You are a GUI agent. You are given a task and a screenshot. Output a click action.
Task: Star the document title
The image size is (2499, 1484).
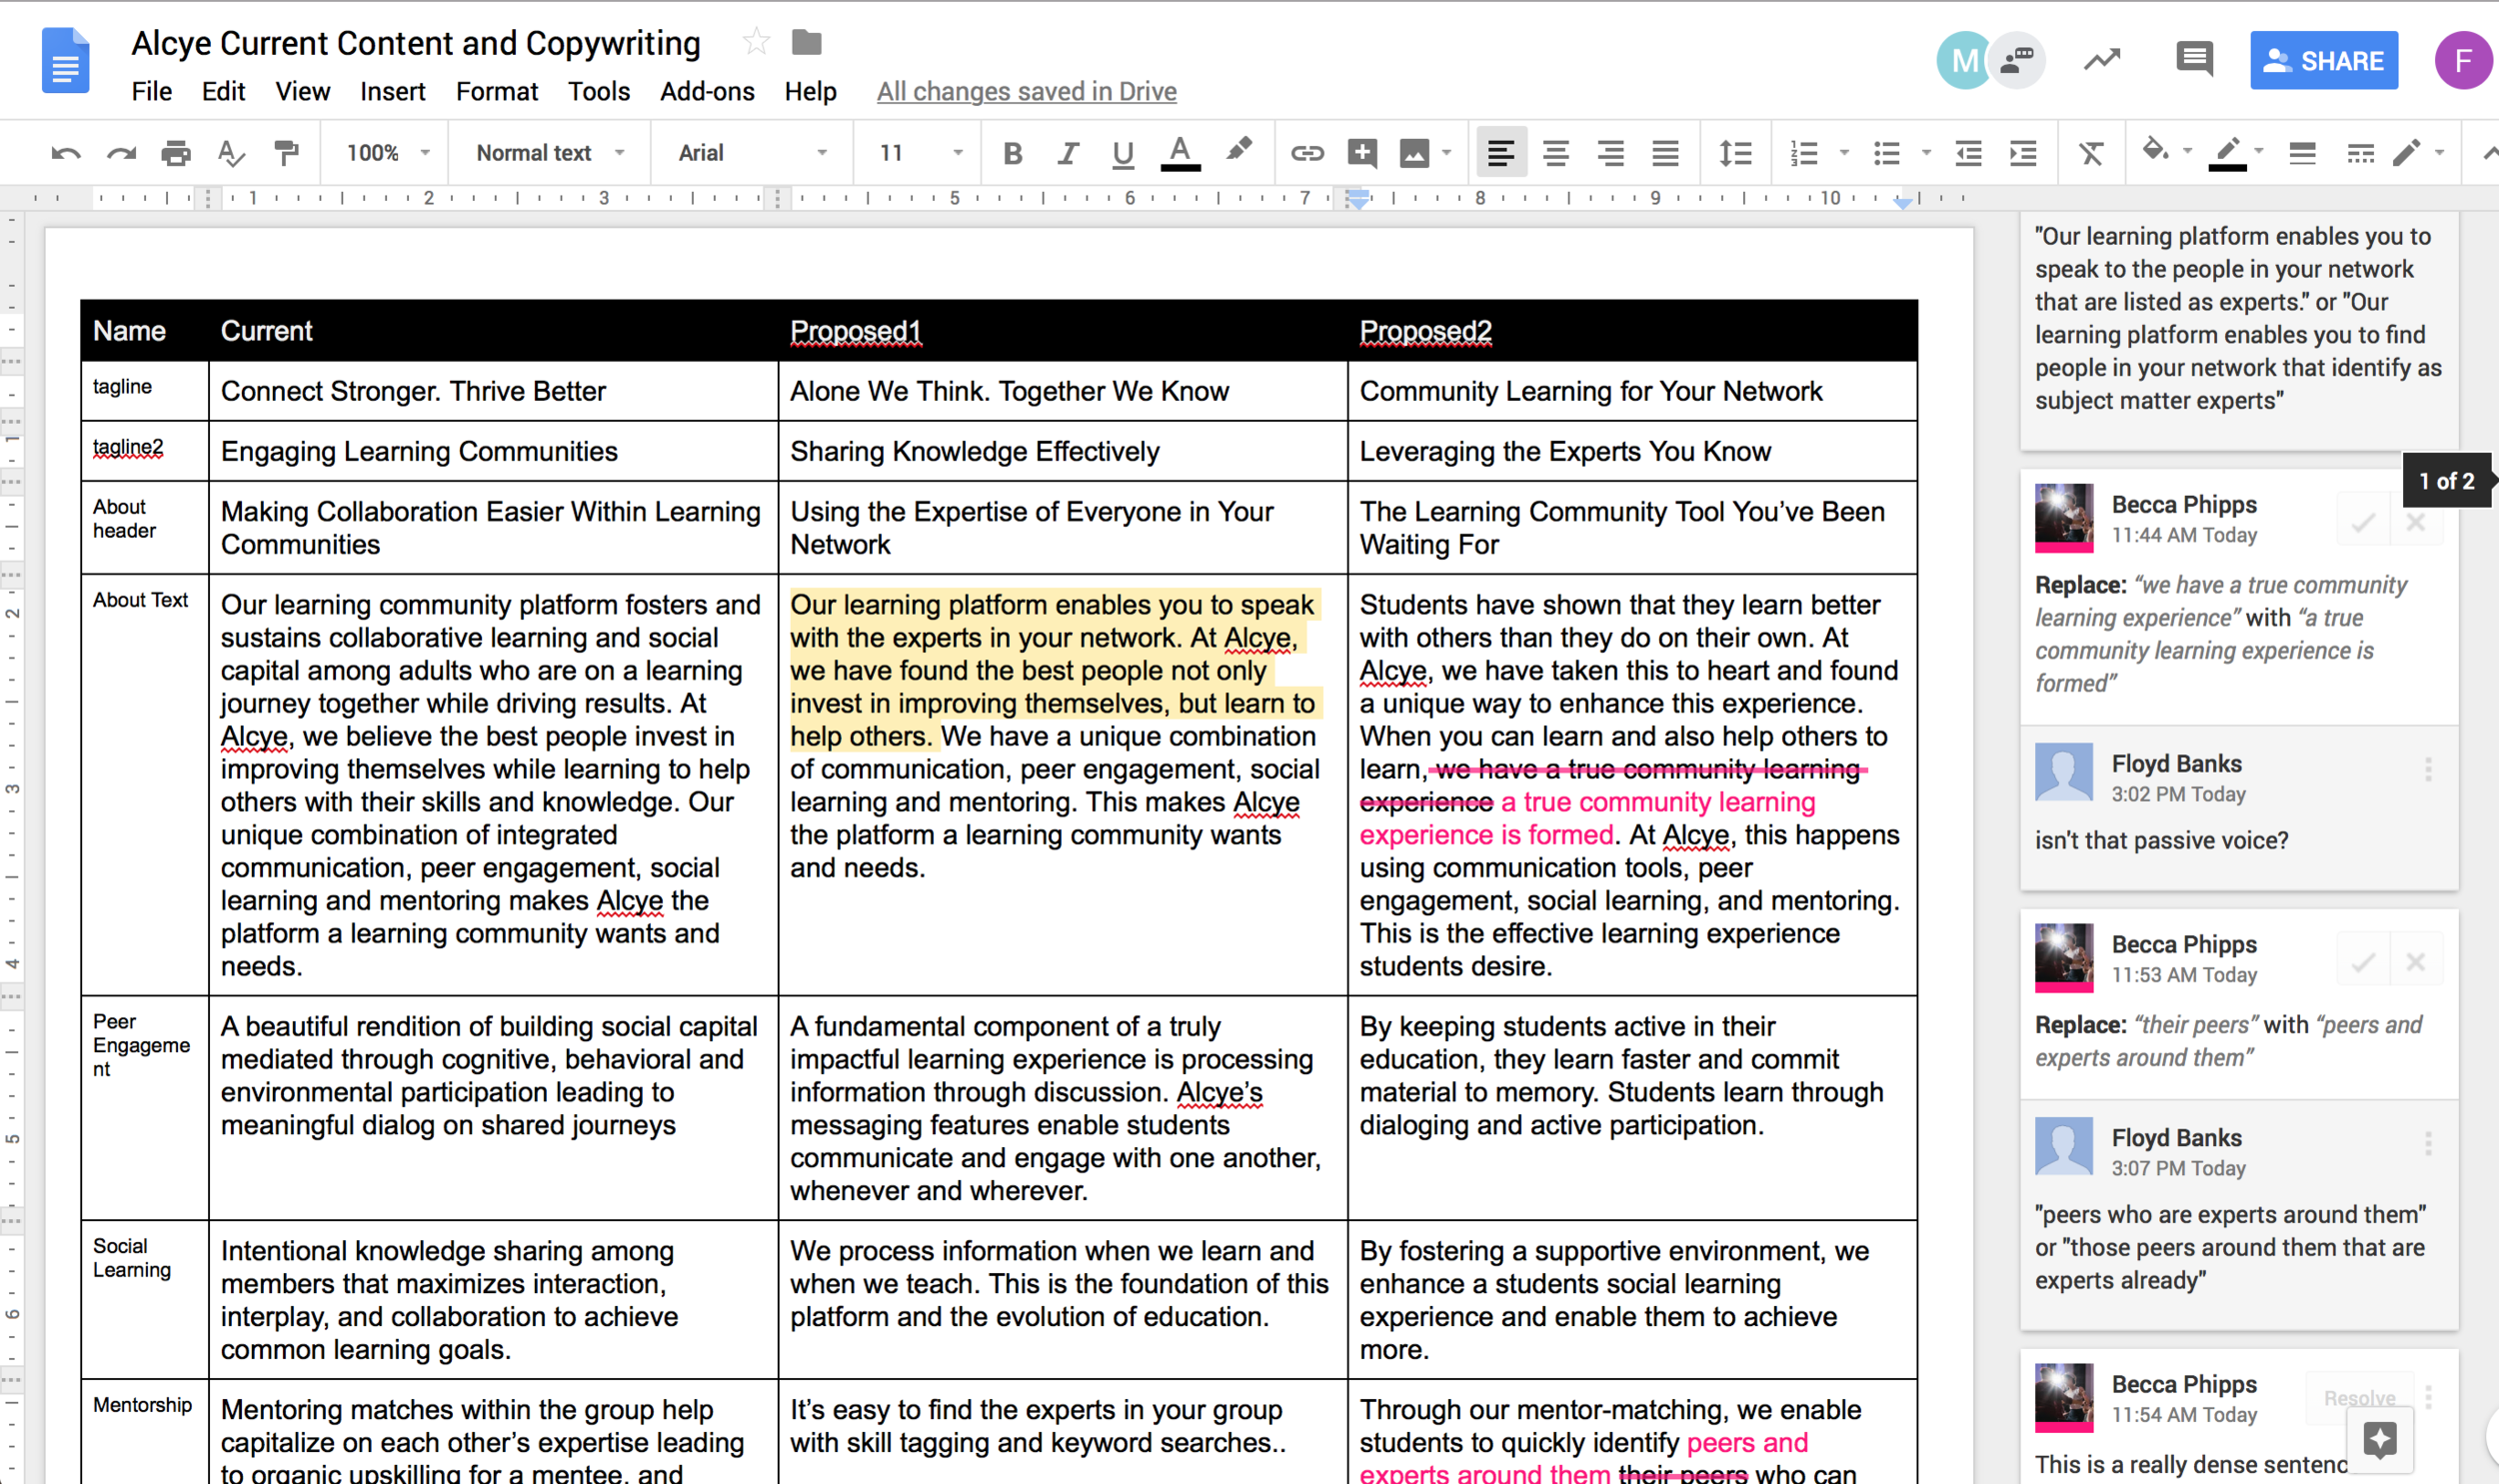click(756, 42)
